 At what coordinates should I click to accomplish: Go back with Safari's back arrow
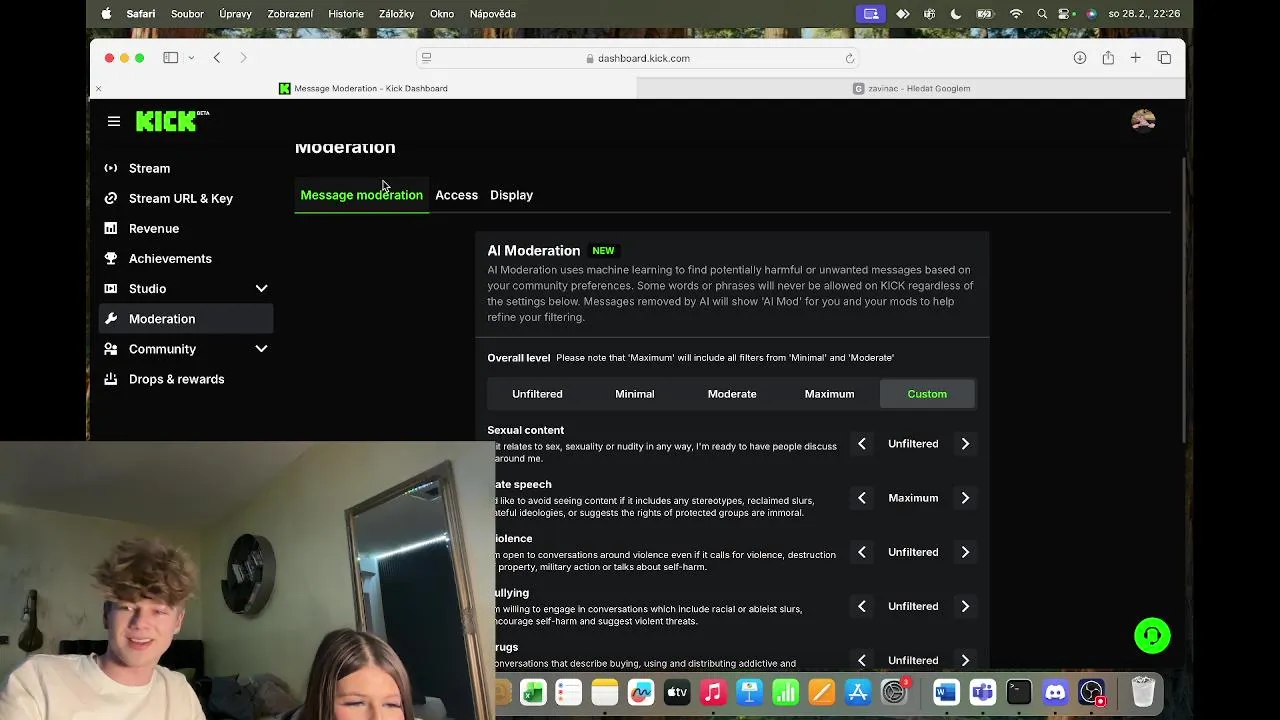(217, 58)
